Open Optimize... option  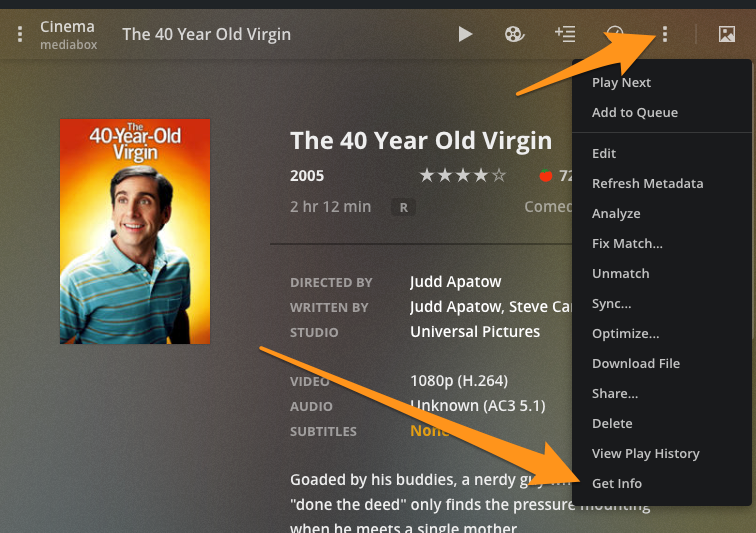pos(662,333)
